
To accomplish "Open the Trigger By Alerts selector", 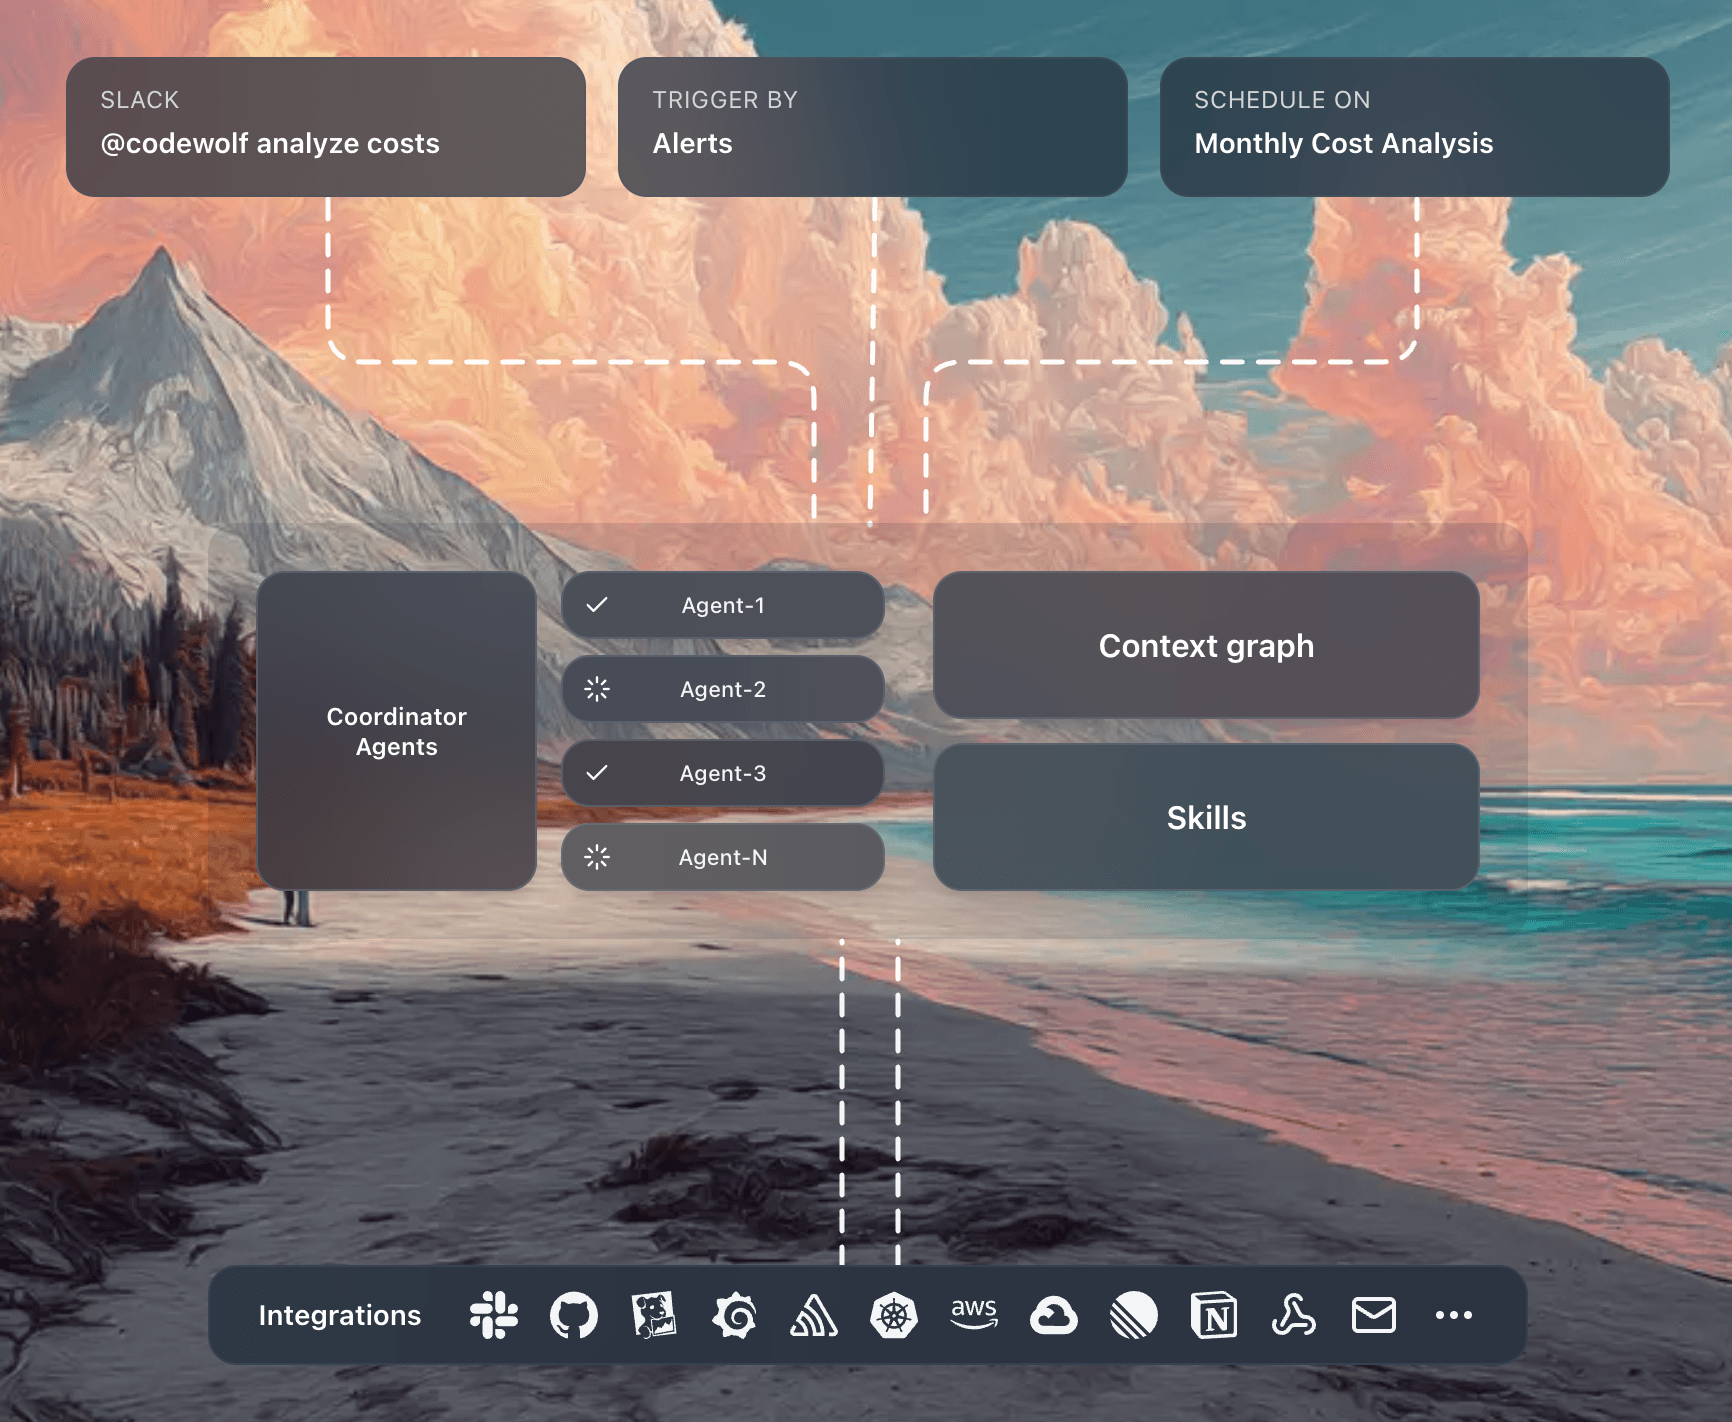I will (x=872, y=126).
